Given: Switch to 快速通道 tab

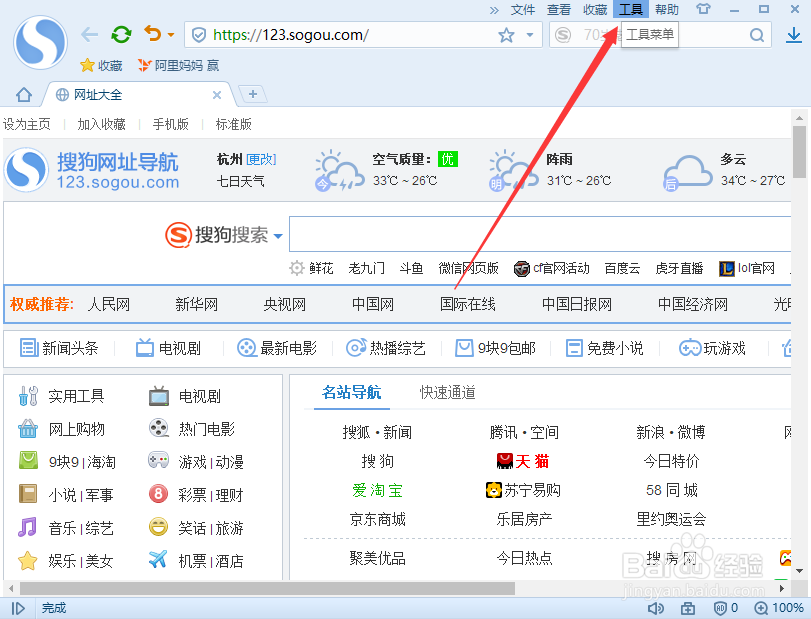Looking at the screenshot, I should (x=448, y=392).
